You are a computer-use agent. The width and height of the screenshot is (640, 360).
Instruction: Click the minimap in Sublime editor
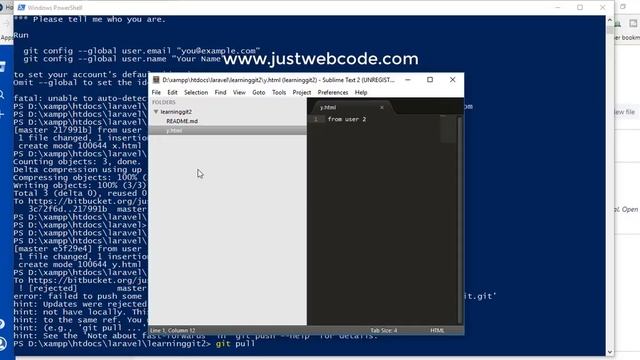448,129
